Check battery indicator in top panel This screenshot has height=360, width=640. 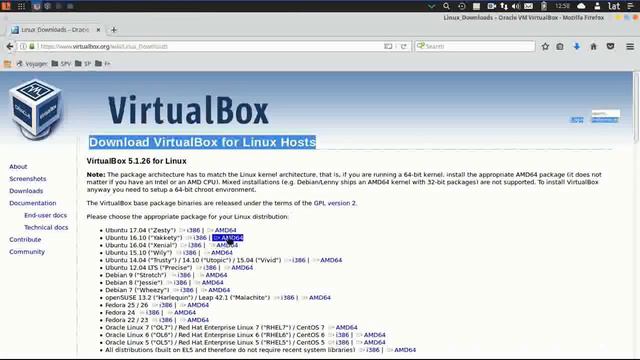click(x=544, y=6)
